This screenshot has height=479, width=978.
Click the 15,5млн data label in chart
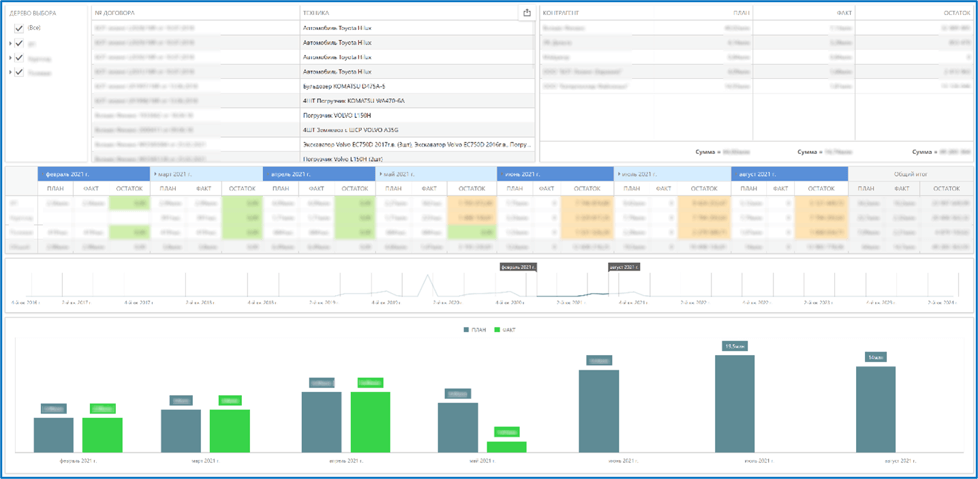[x=734, y=346]
